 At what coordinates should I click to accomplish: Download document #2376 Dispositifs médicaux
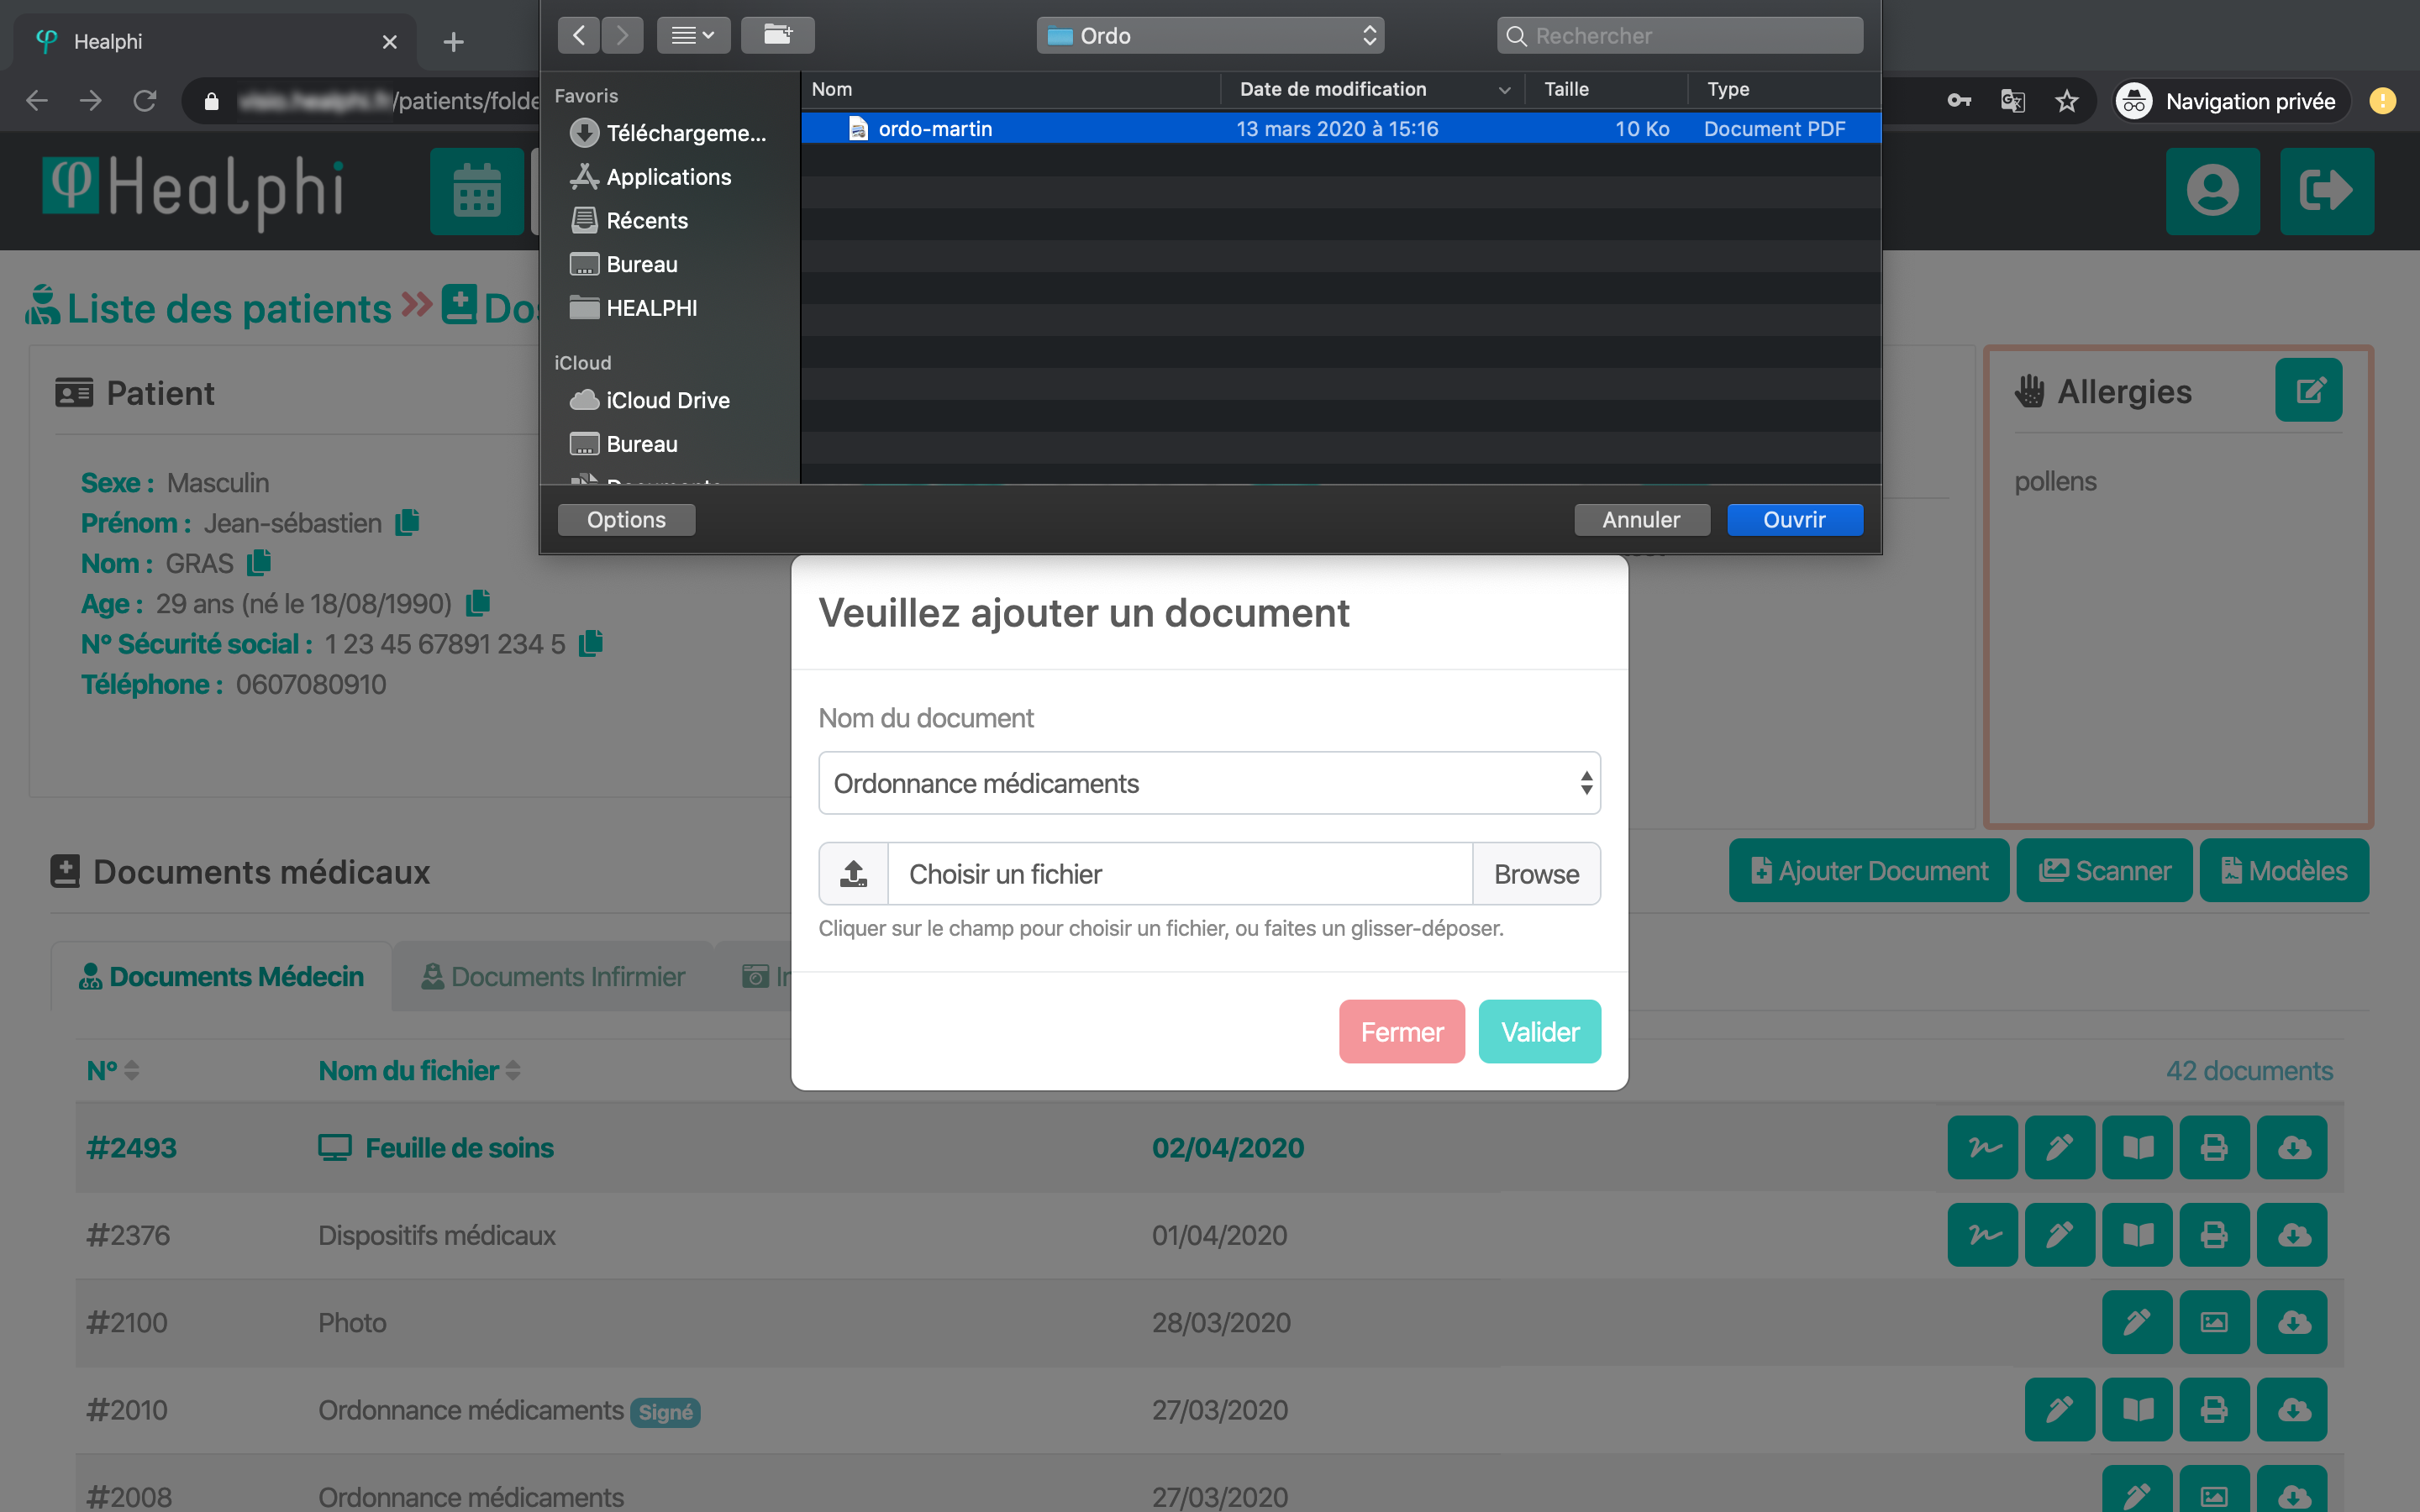2292,1235
